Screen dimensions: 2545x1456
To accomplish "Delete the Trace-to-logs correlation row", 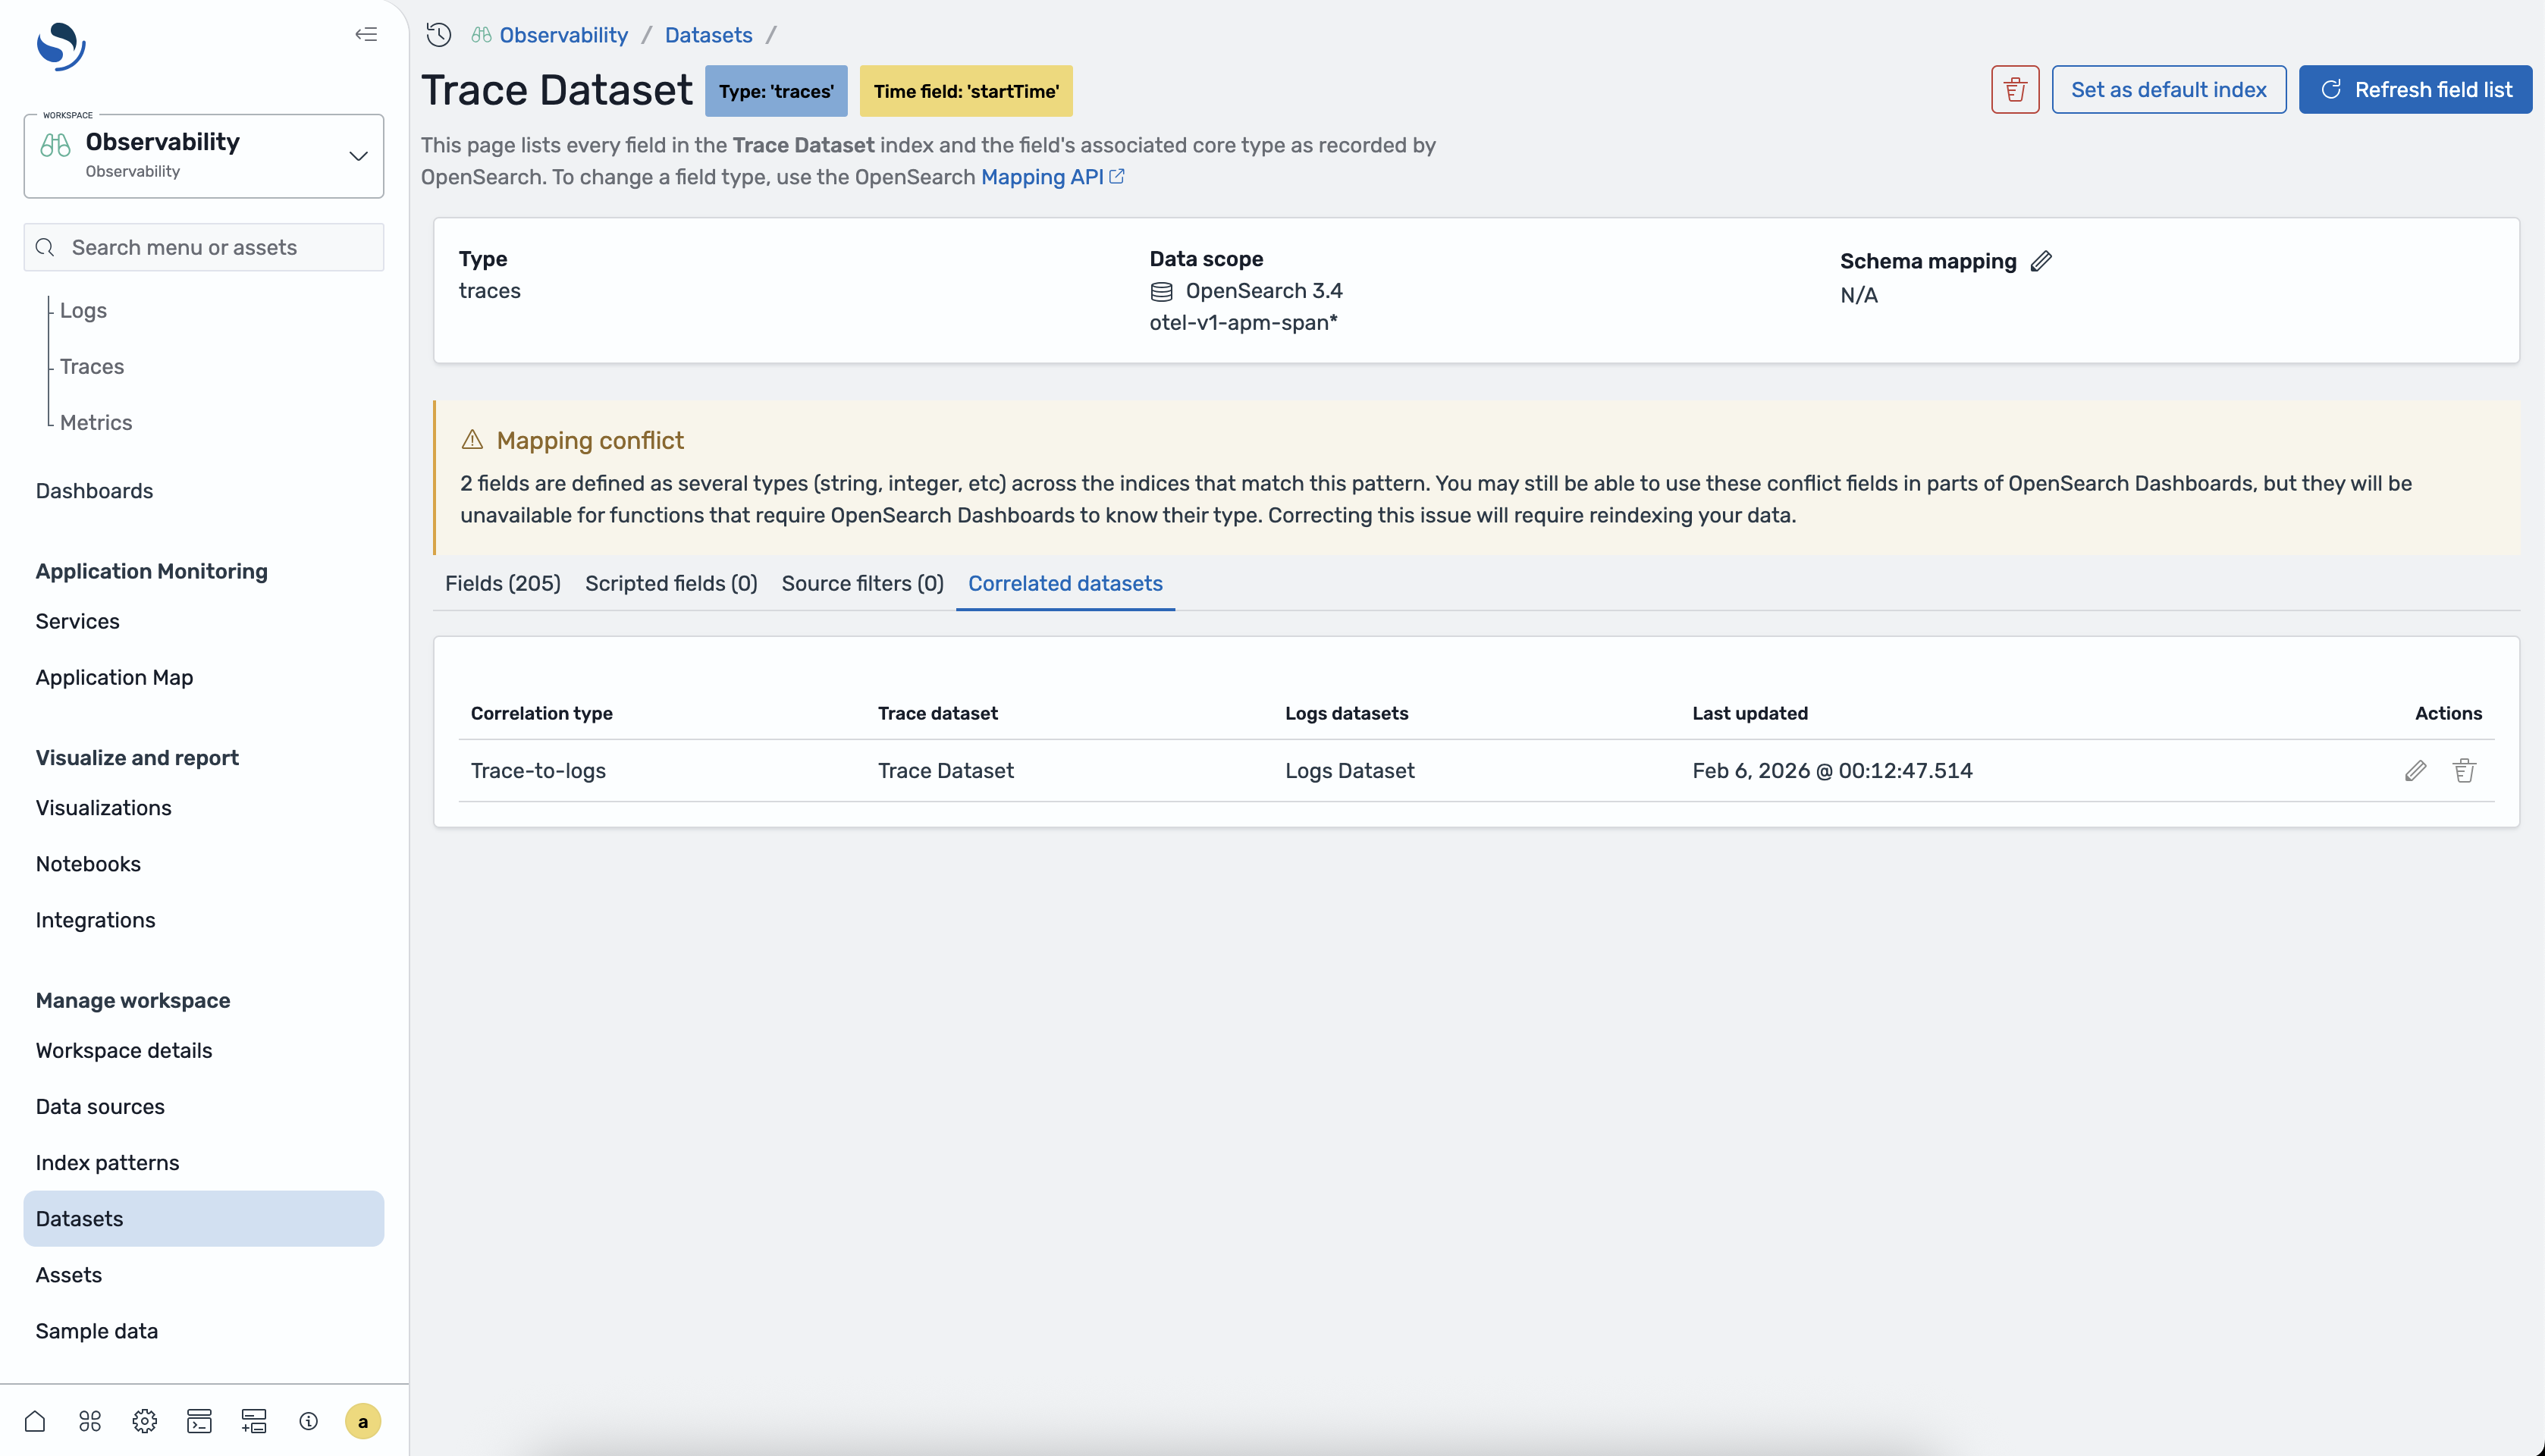I will point(2464,771).
